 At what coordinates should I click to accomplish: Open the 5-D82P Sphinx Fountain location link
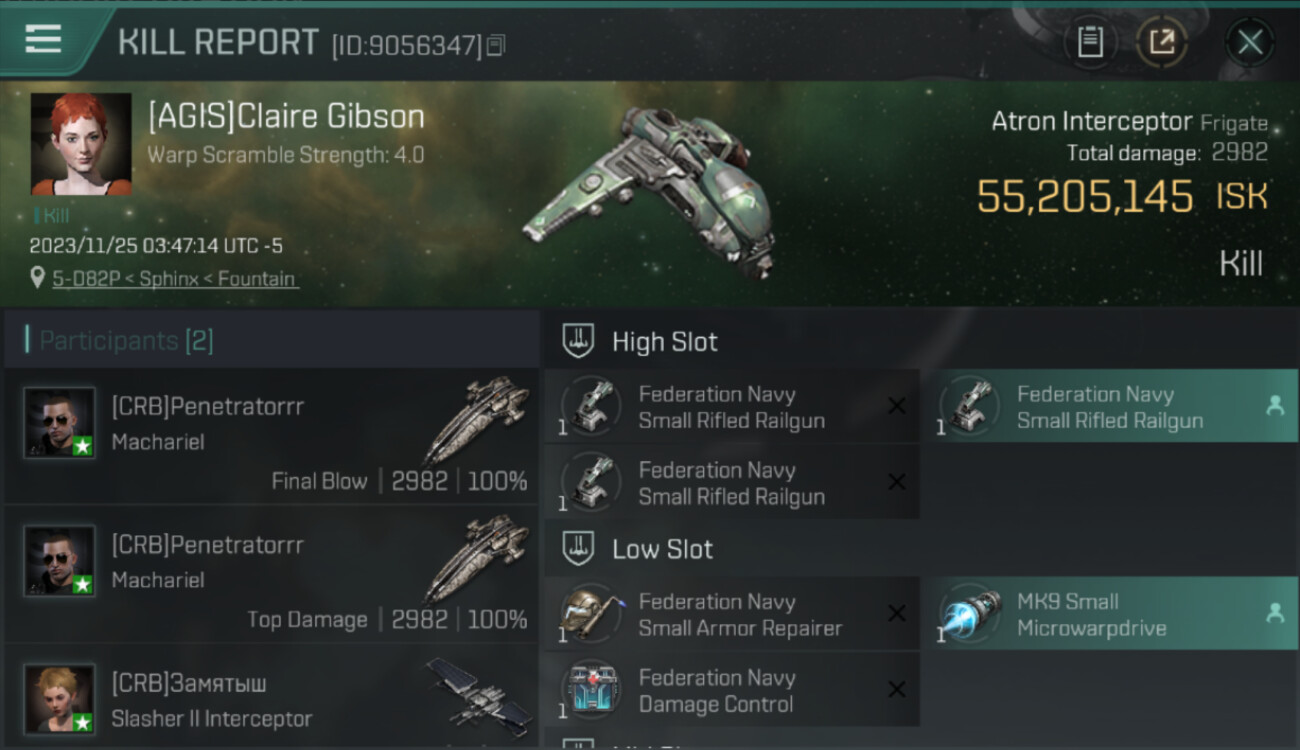[x=175, y=279]
